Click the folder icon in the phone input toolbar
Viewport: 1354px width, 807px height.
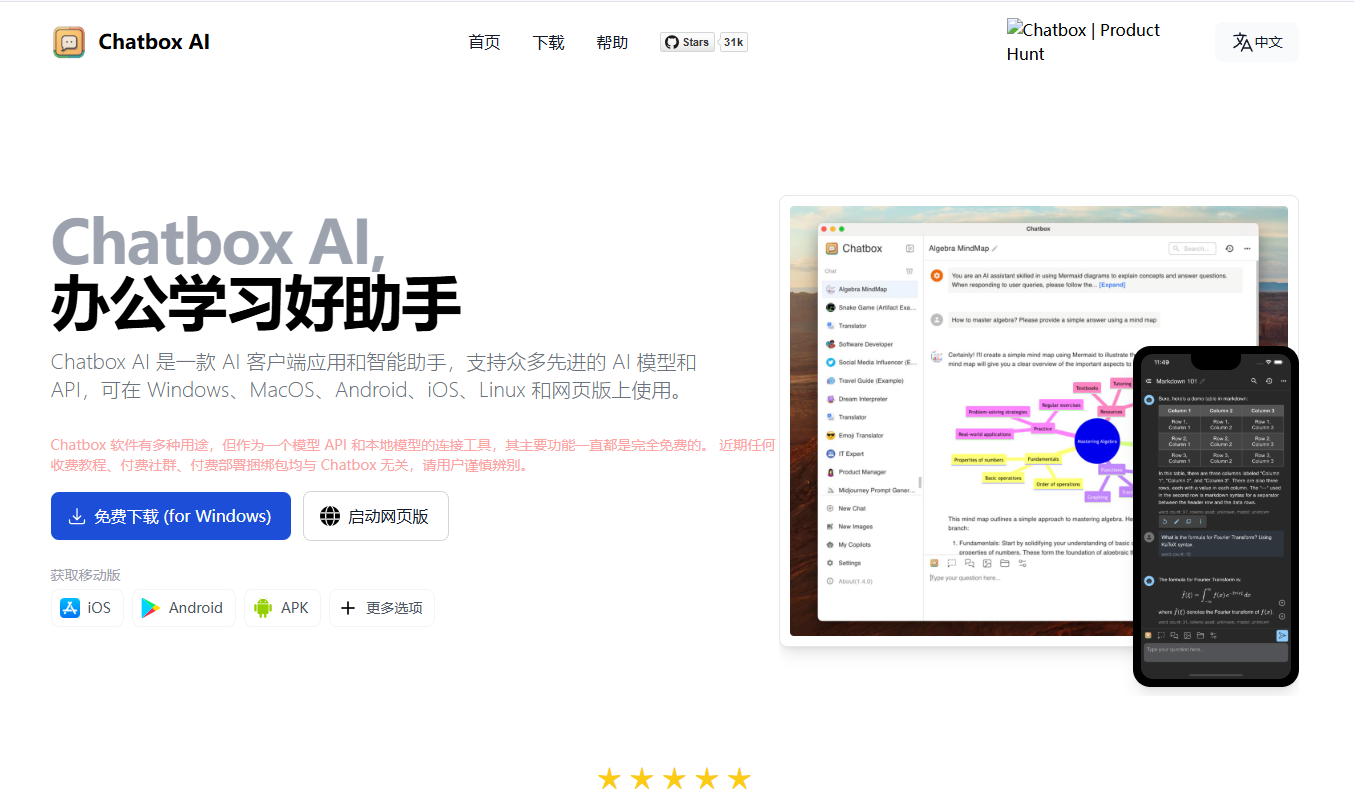1200,635
